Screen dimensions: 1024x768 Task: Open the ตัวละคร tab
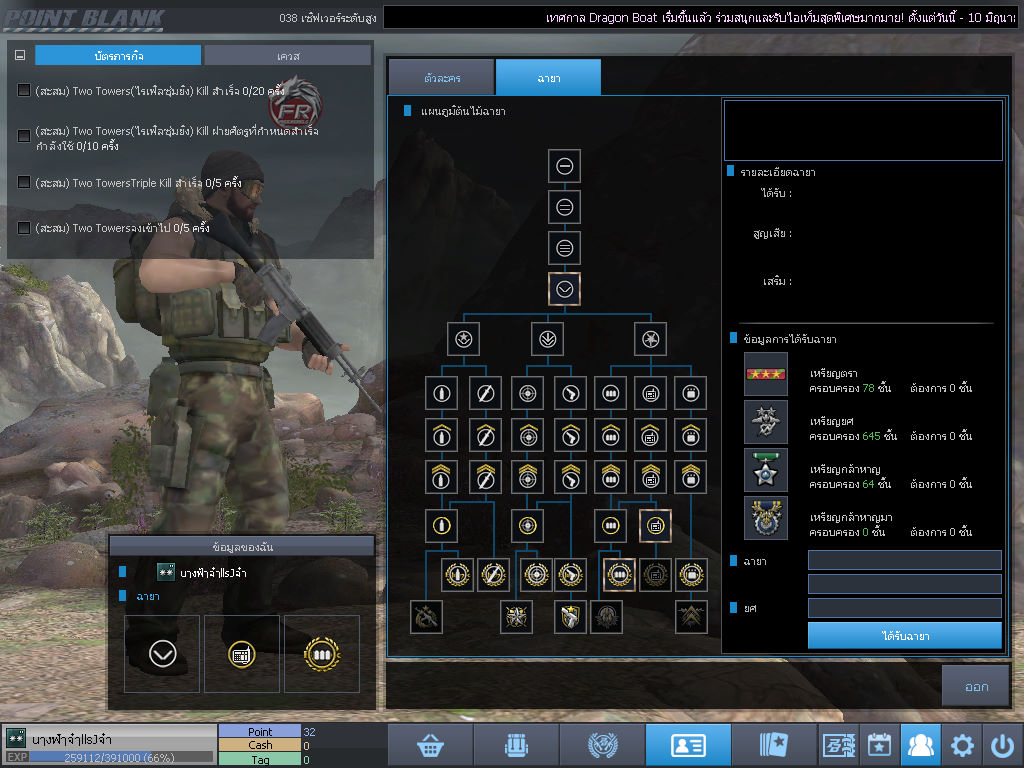pos(441,78)
